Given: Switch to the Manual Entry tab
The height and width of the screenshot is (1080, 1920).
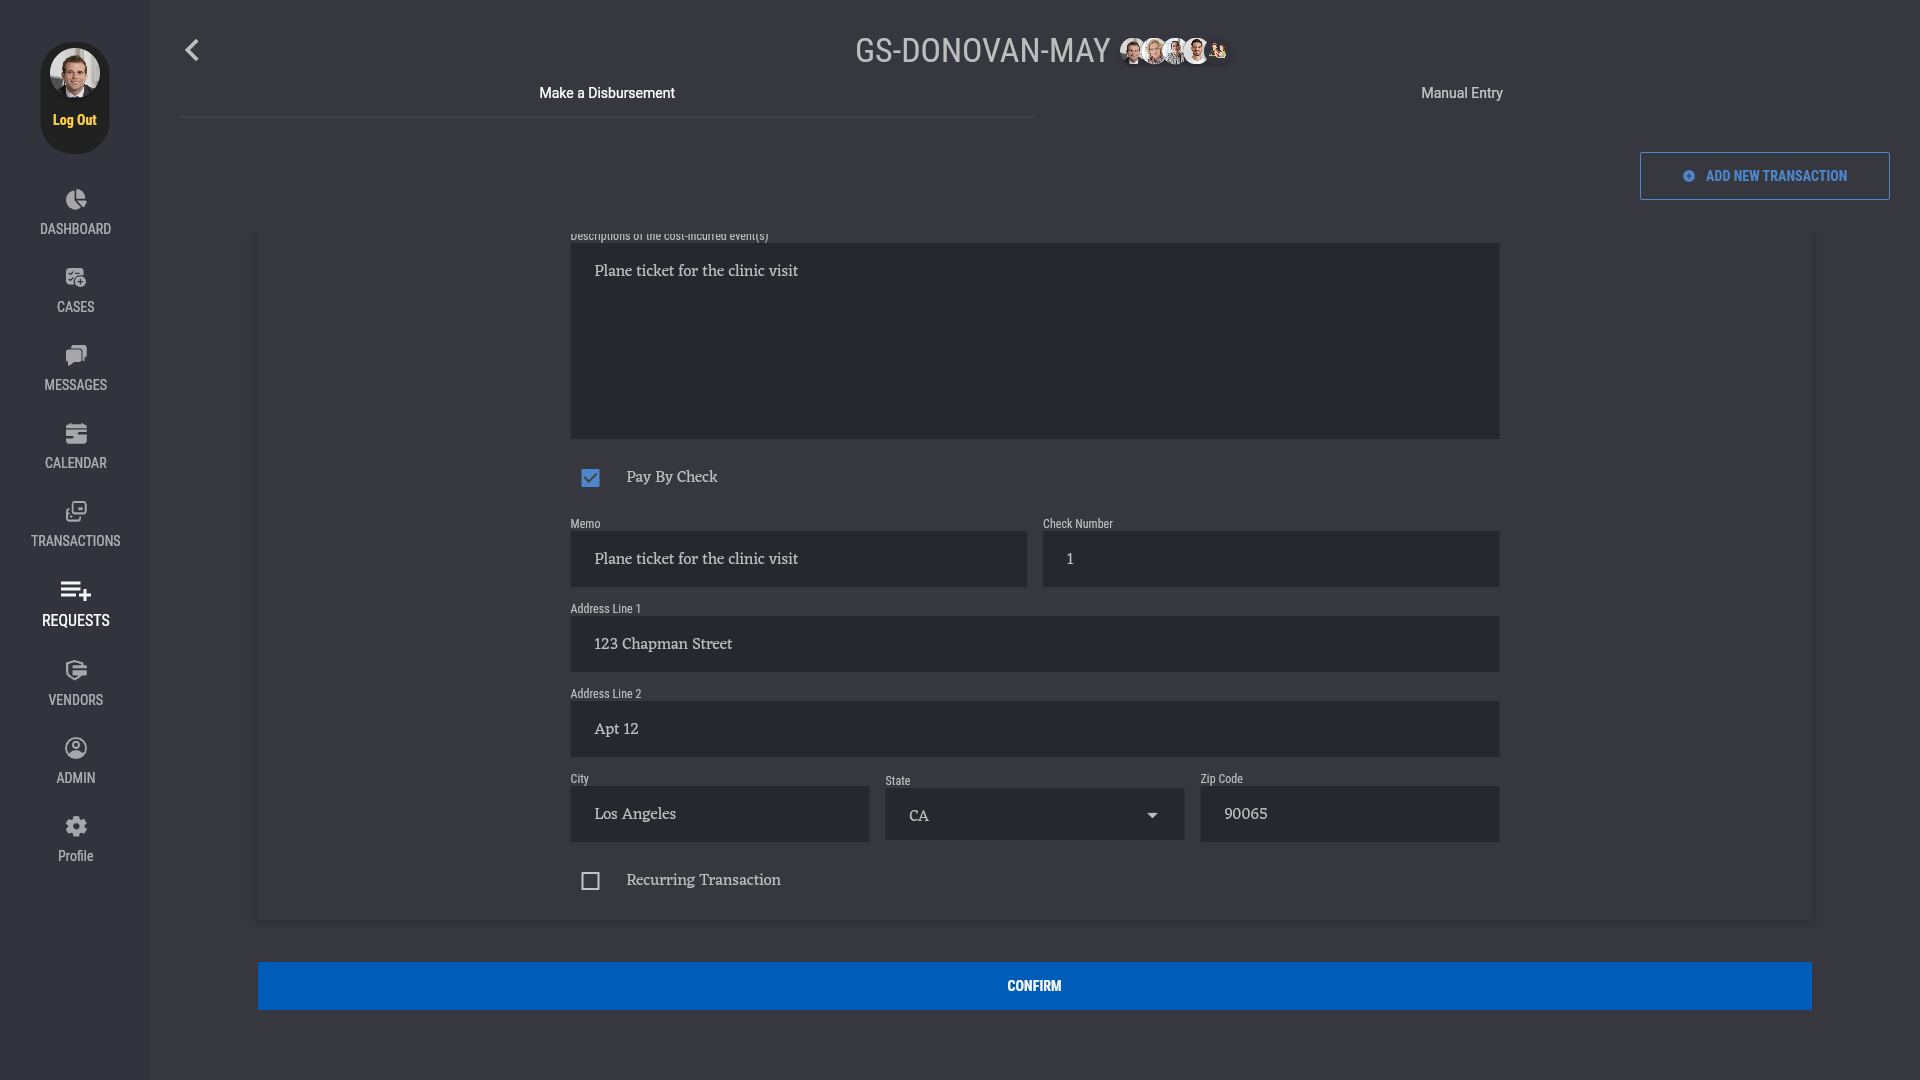Looking at the screenshot, I should tap(1461, 93).
